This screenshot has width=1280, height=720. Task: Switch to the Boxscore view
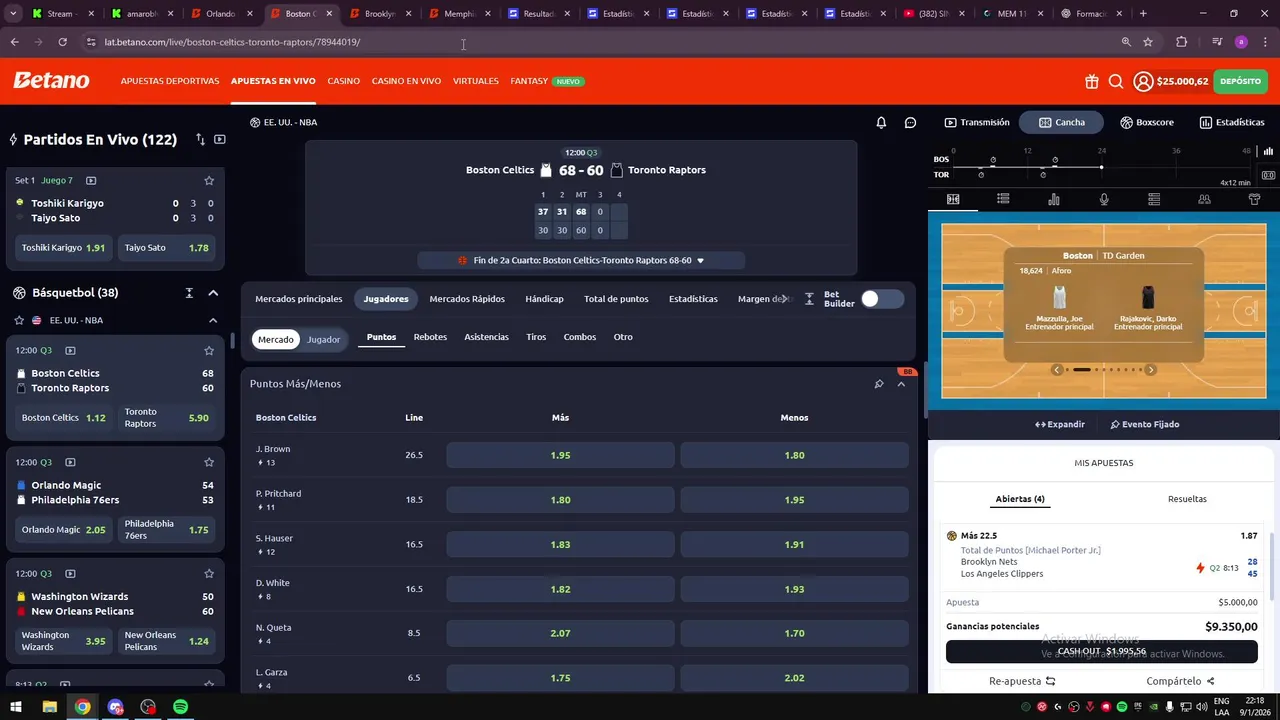click(1147, 122)
